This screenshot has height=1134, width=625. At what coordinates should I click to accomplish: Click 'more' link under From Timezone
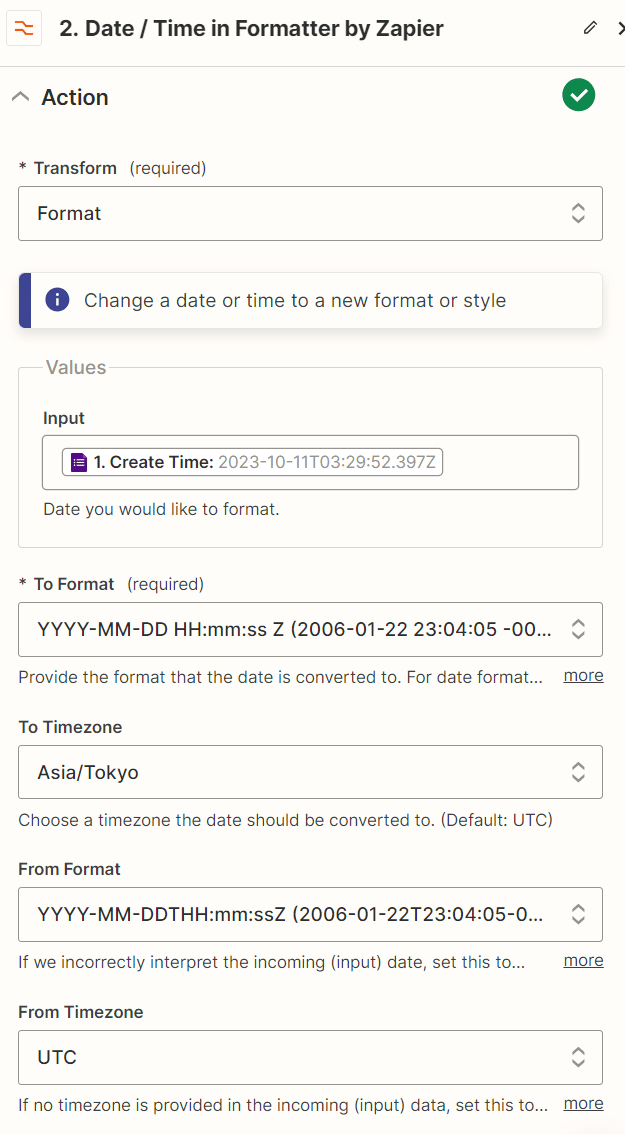583,1104
